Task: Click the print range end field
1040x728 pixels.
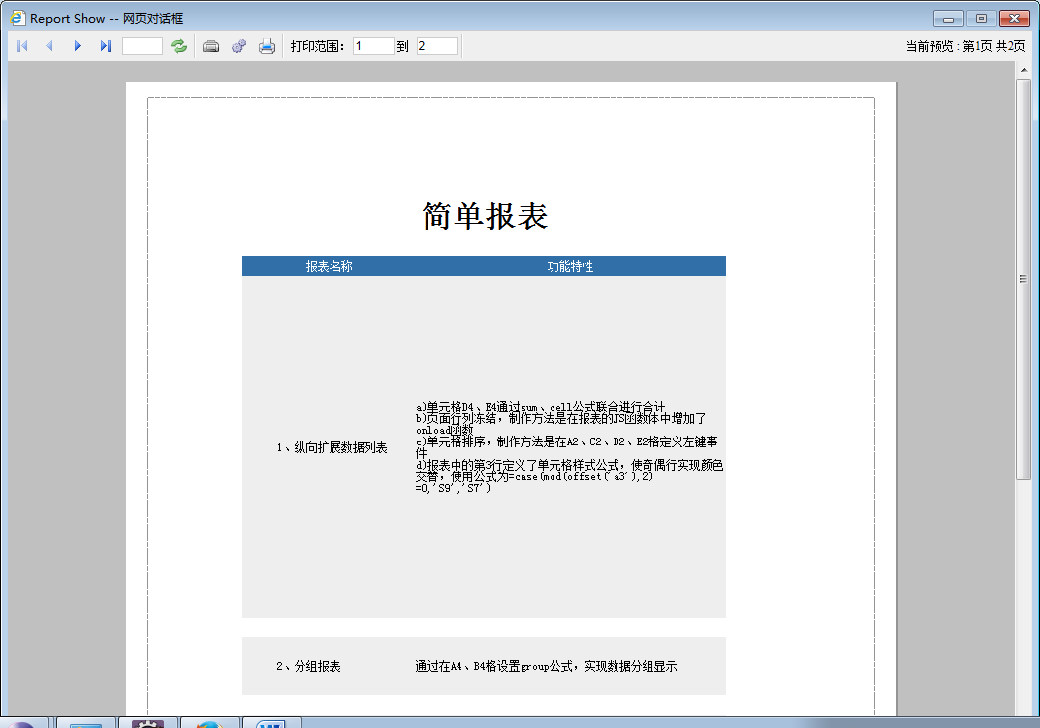Action: coord(437,46)
